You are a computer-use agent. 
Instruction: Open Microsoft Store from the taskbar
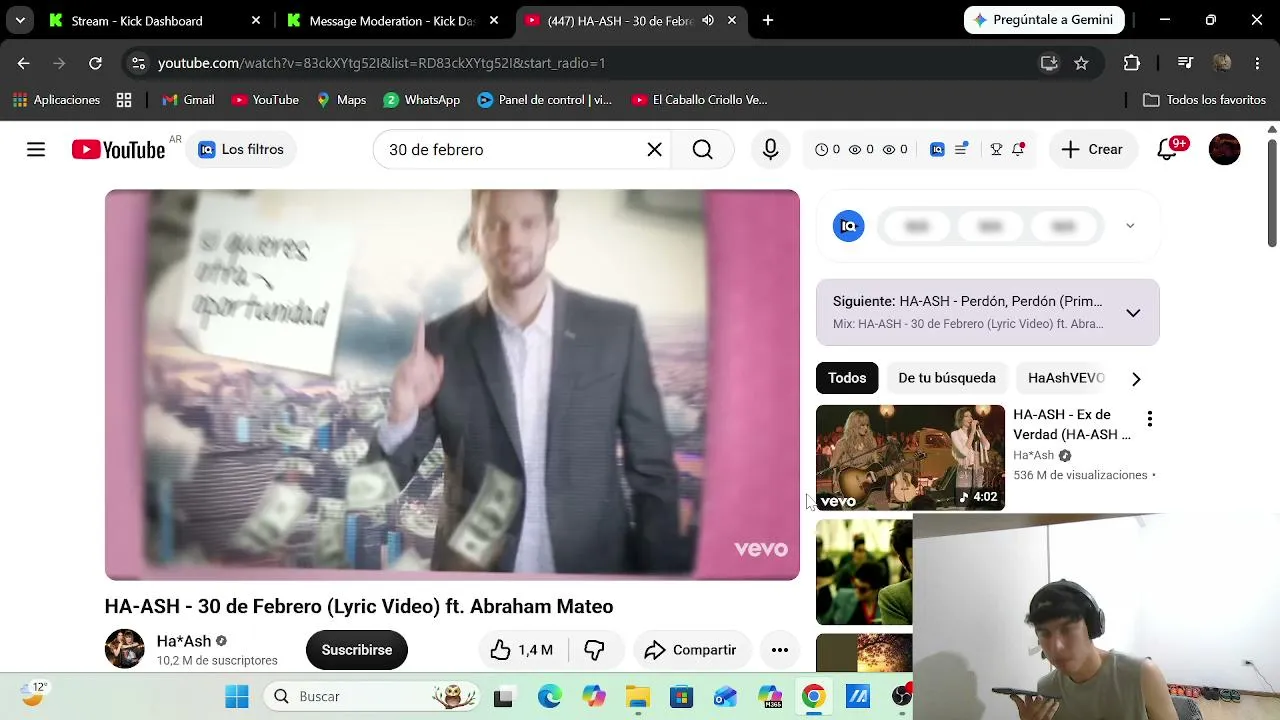(x=682, y=697)
